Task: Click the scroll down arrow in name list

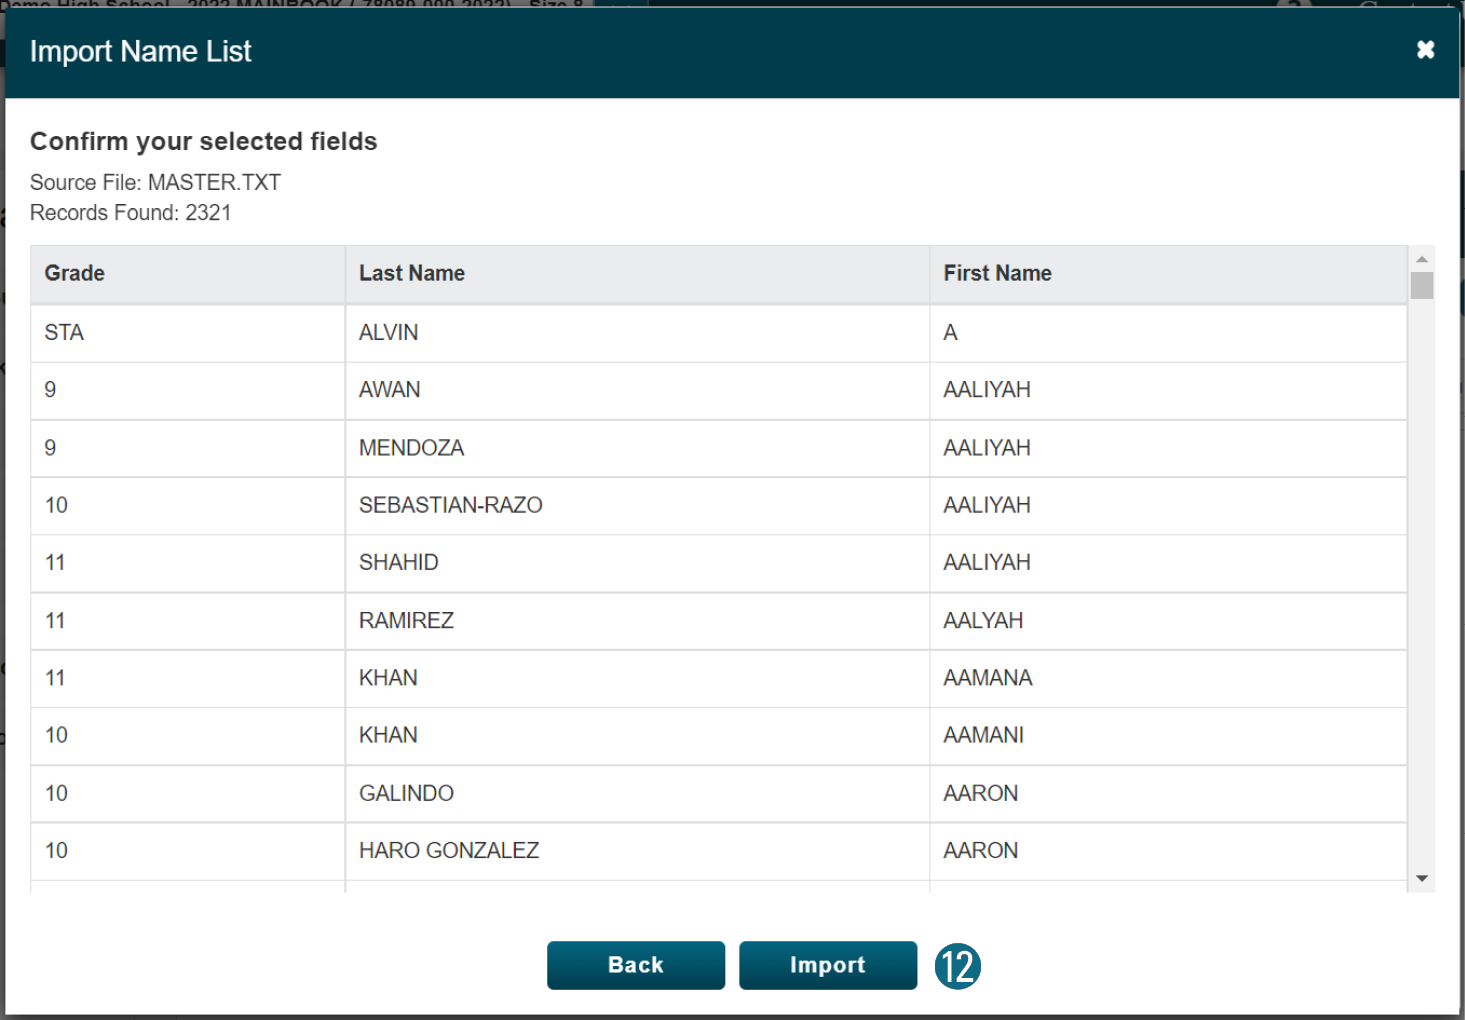Action: 1421,879
